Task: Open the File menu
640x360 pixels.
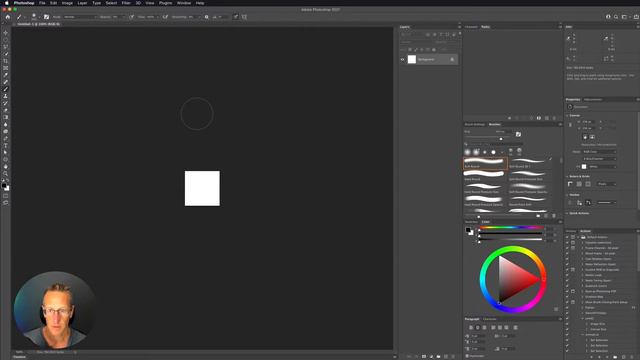Action: [x=42, y=3]
